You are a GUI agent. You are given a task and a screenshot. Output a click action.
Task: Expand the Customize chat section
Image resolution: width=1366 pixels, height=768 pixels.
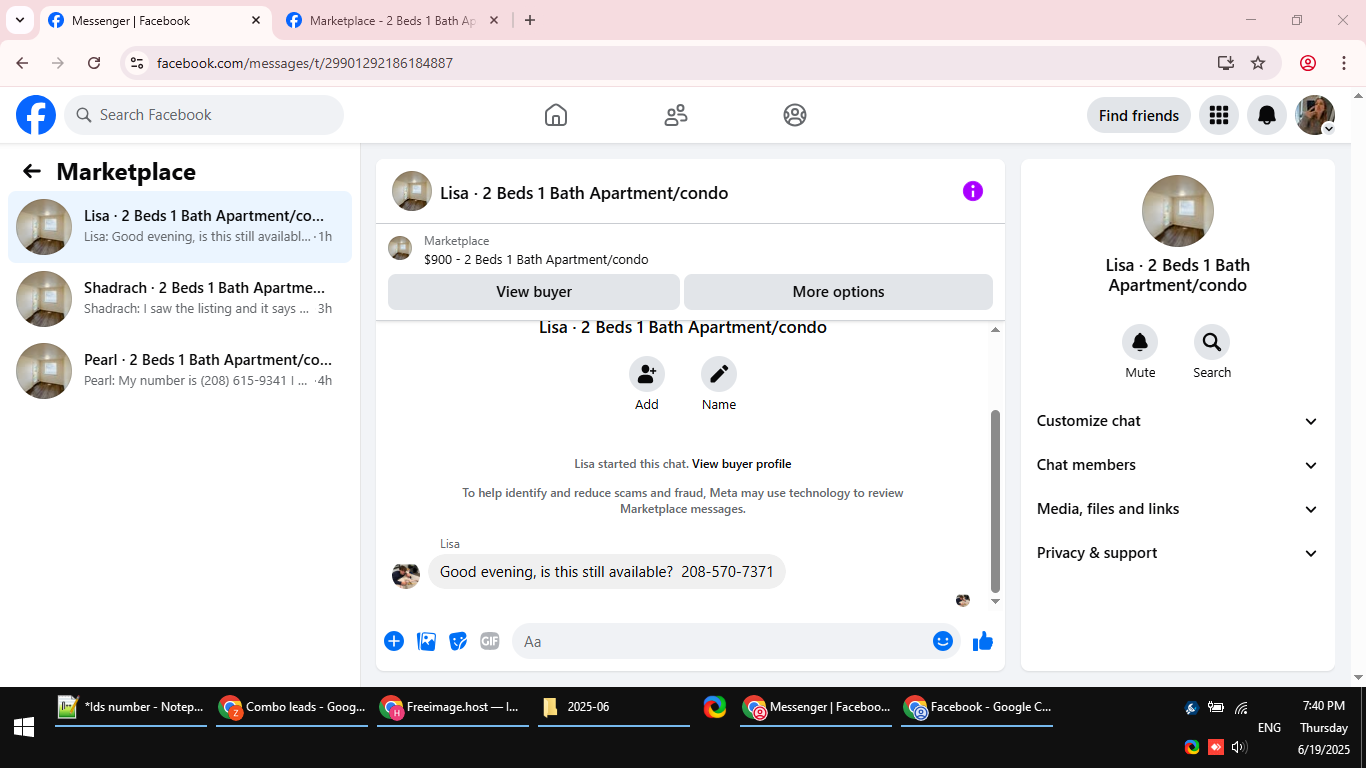tap(1178, 421)
